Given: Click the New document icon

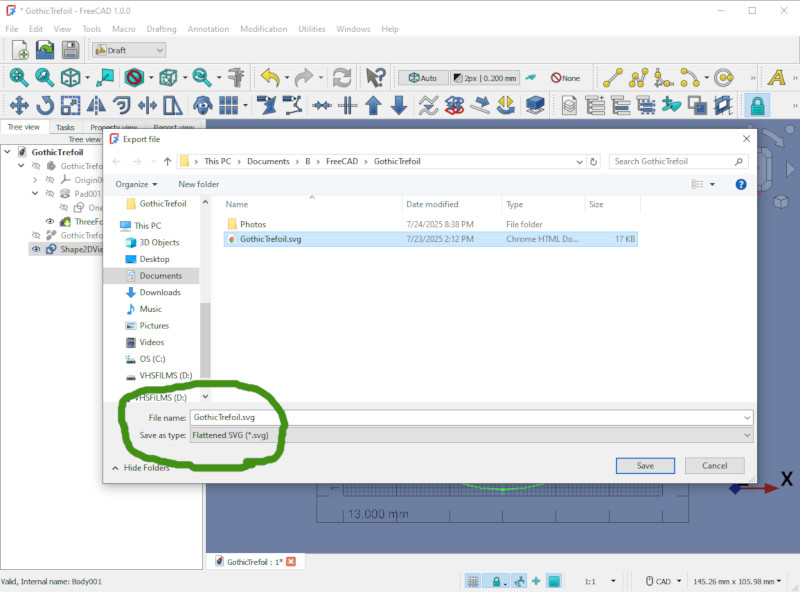Looking at the screenshot, I should coord(20,50).
